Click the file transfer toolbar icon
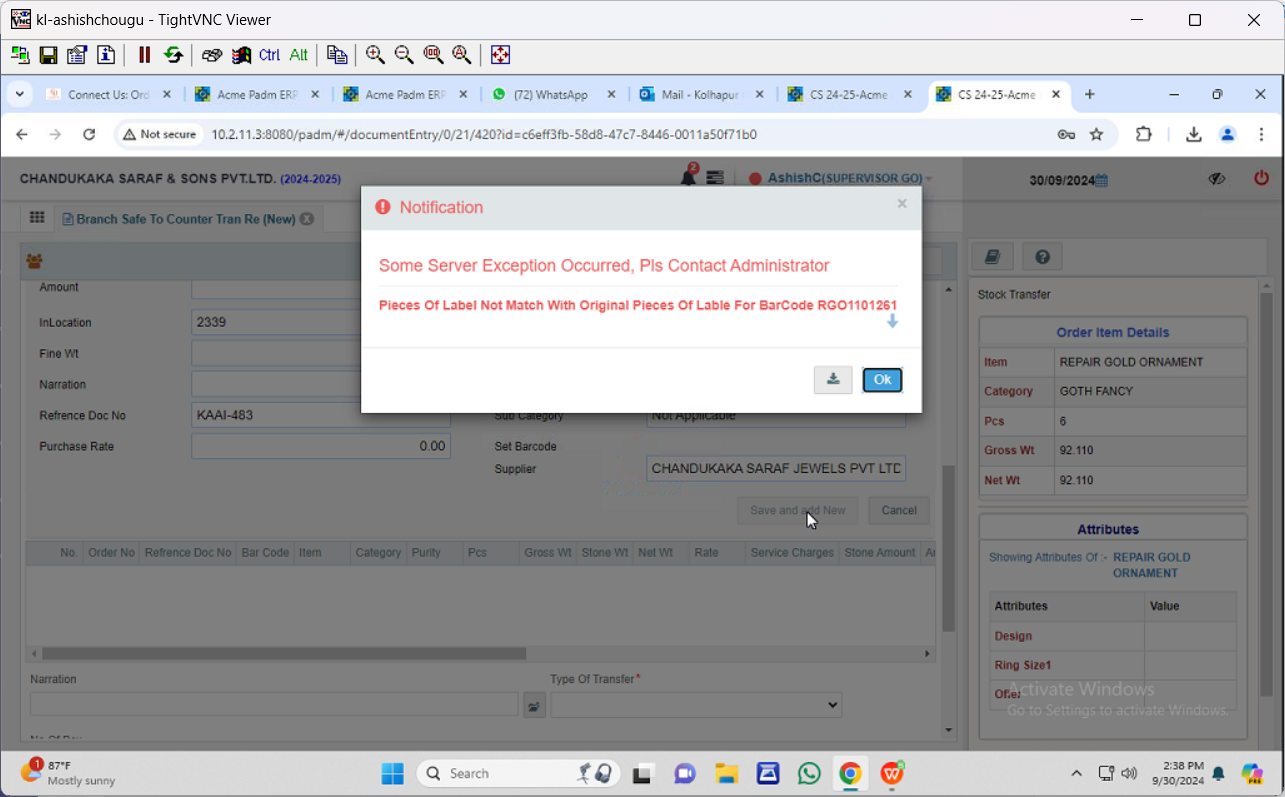The width and height of the screenshot is (1285, 797). [x=337, y=55]
